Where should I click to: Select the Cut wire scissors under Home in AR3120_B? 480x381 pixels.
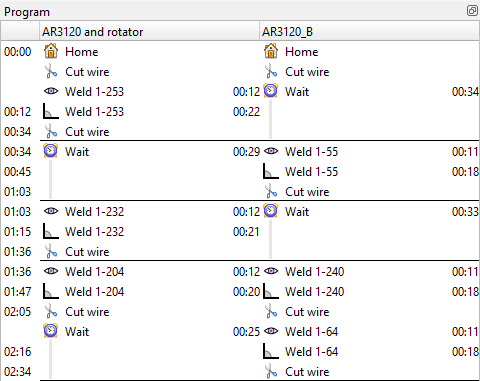click(x=271, y=71)
